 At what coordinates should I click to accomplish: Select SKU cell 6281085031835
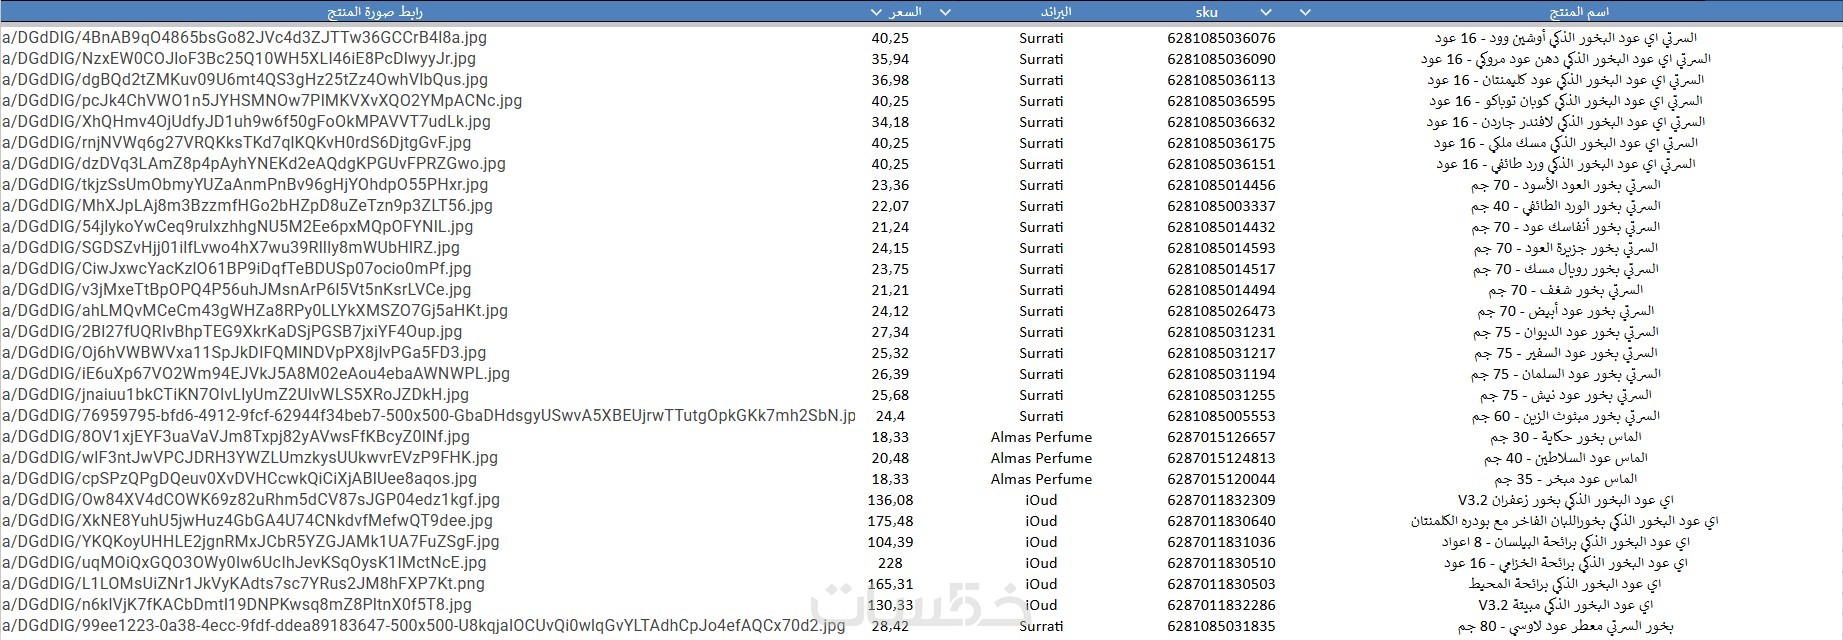1221,626
